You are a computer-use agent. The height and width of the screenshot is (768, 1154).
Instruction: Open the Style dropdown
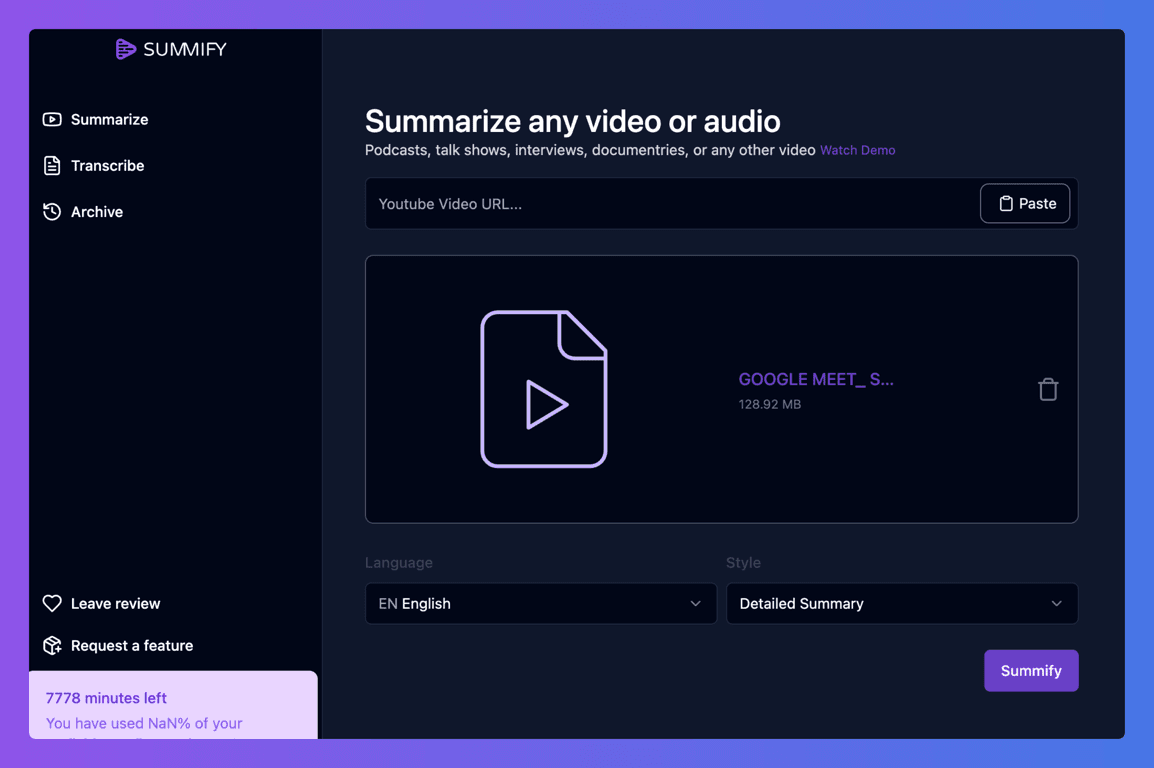(x=901, y=603)
